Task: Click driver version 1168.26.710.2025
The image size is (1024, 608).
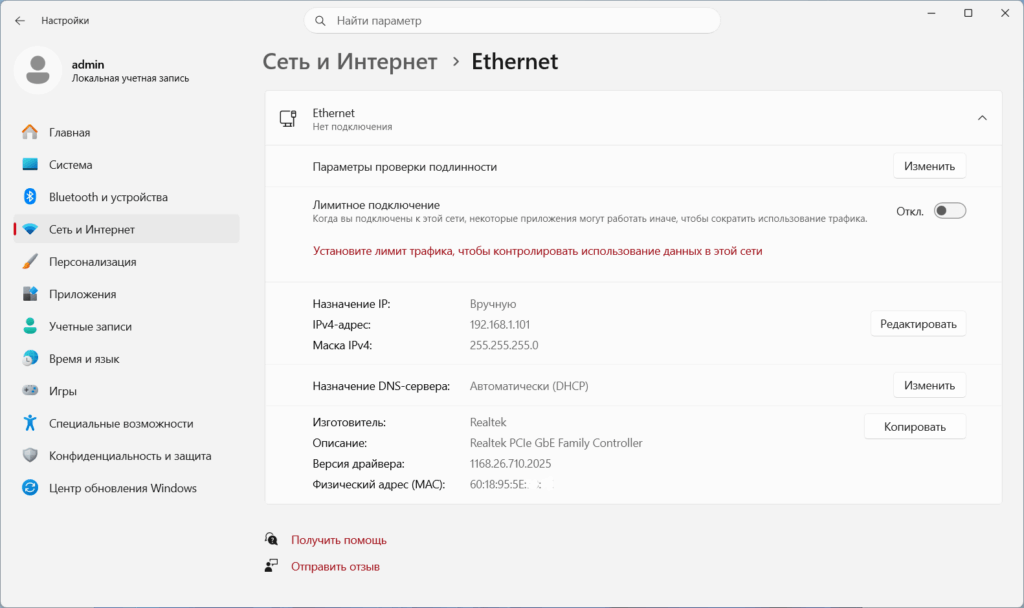Action: tap(510, 464)
